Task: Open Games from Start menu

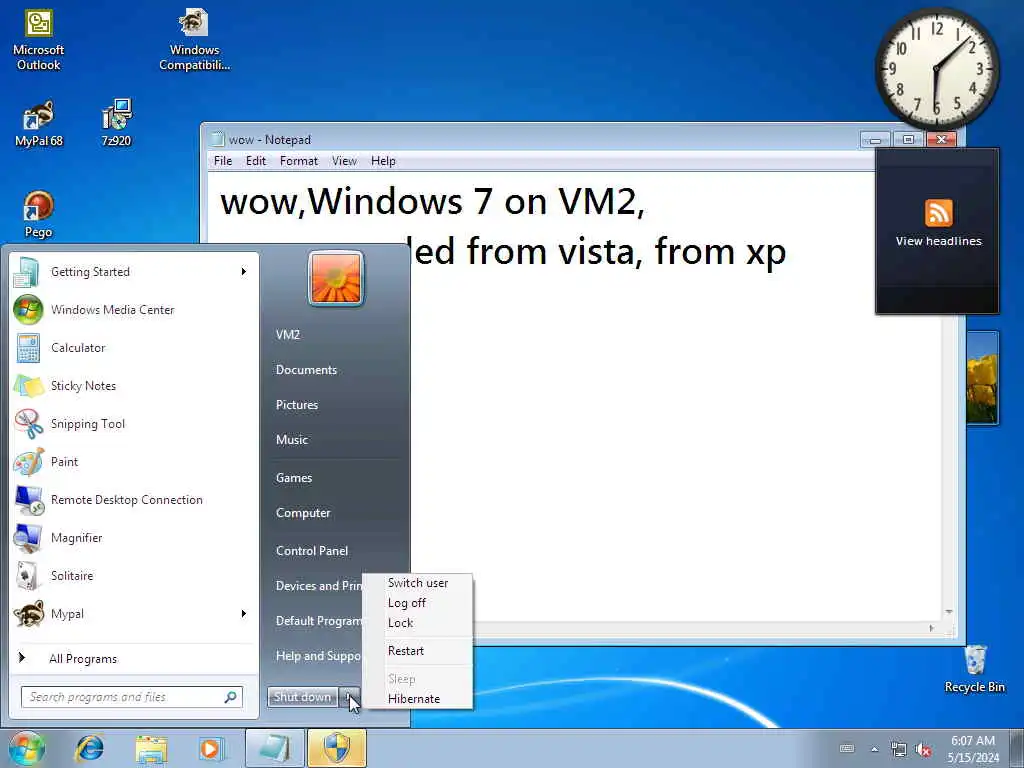Action: tap(293, 478)
